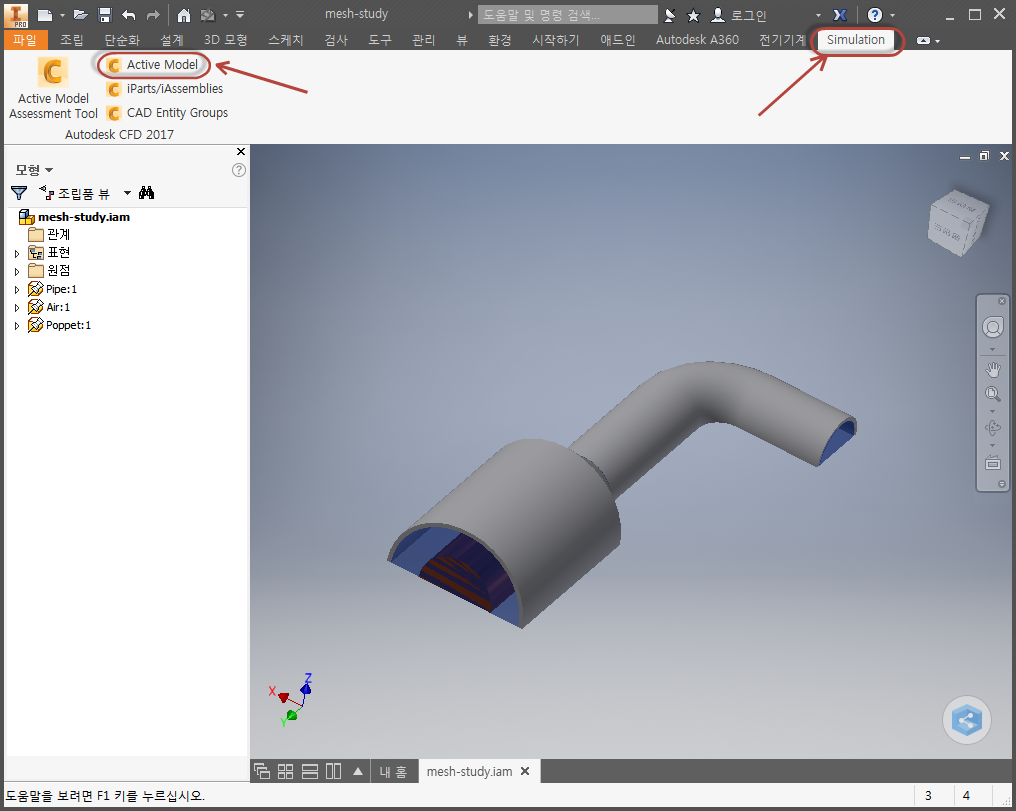Expand the Poppet:1 component node
The image size is (1016, 811).
(x=17, y=326)
